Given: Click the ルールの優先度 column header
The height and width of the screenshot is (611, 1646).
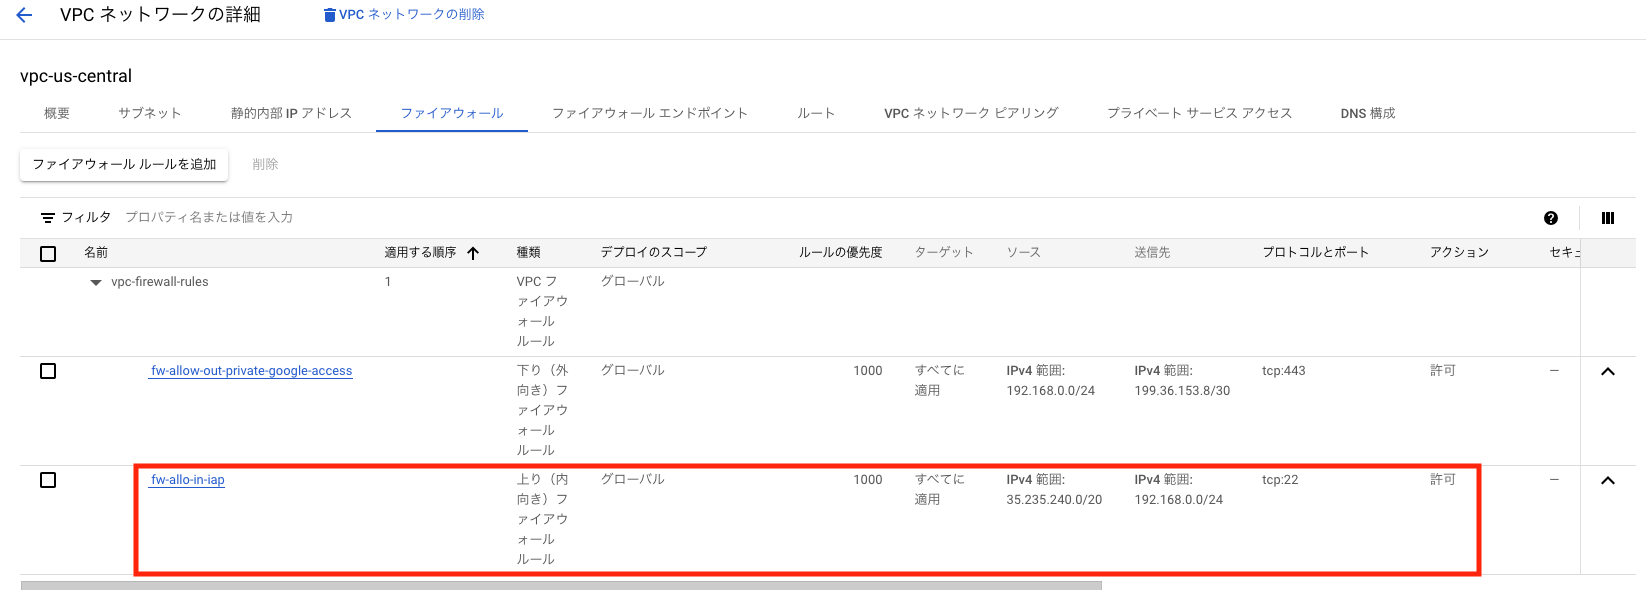Looking at the screenshot, I should point(840,253).
